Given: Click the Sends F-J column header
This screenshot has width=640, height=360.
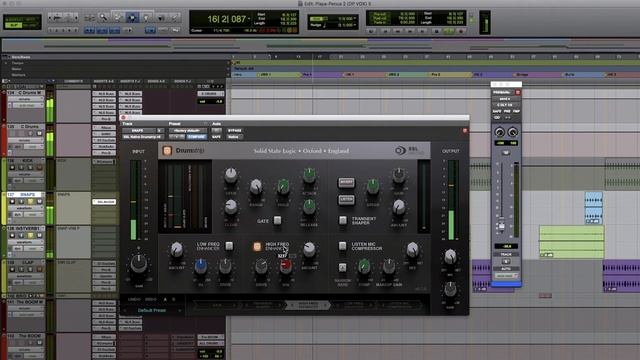Looking at the screenshot, I should [x=182, y=81].
